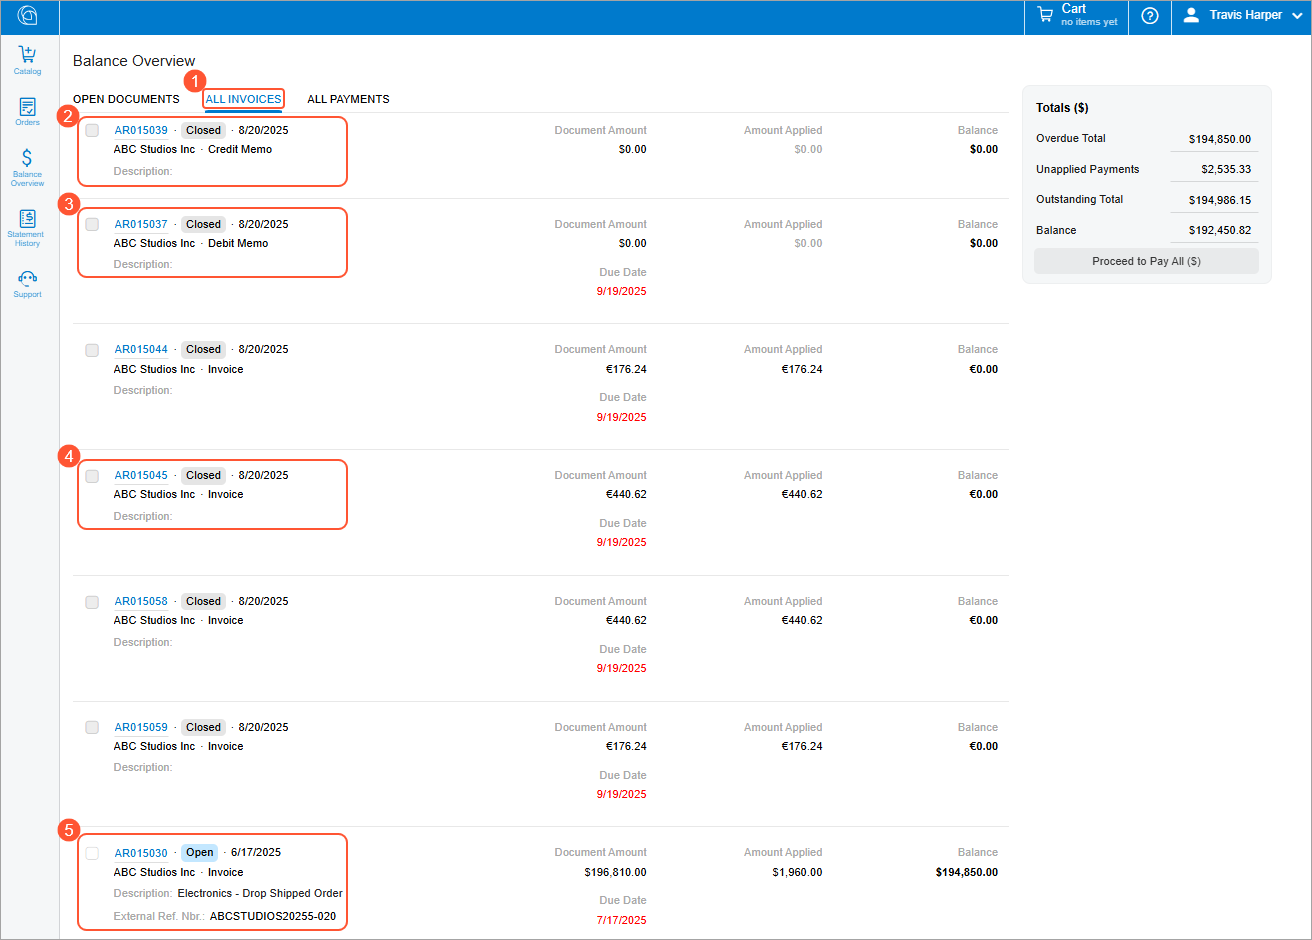Click the Open status badge on AR015030

click(x=200, y=853)
